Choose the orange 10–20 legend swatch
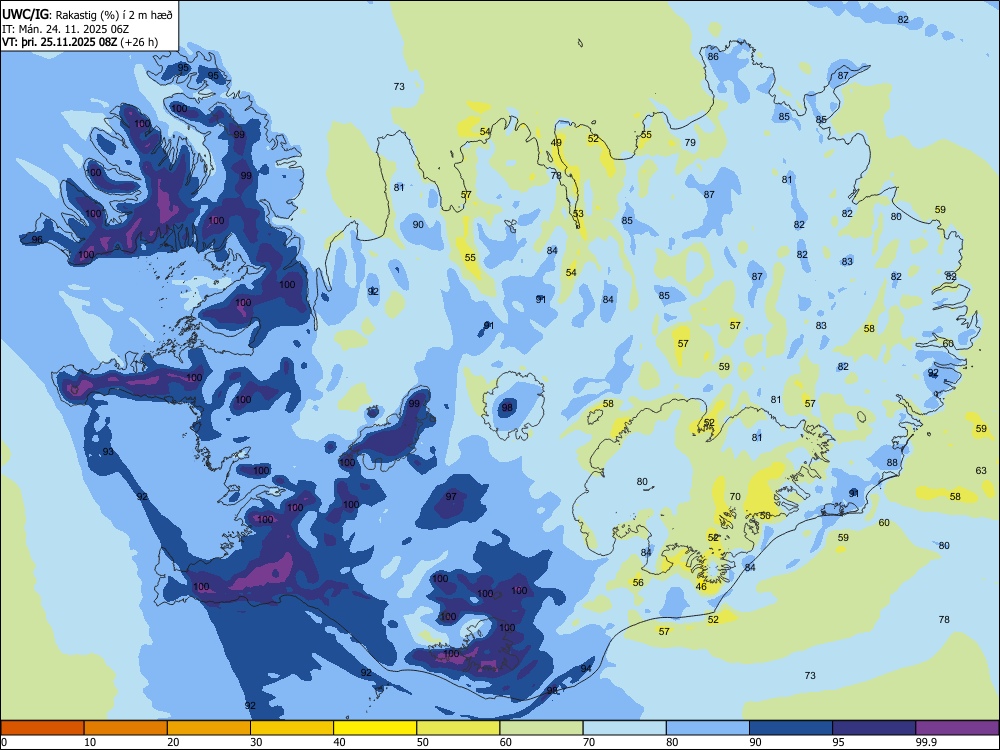The height and width of the screenshot is (750, 1000). [x=126, y=728]
